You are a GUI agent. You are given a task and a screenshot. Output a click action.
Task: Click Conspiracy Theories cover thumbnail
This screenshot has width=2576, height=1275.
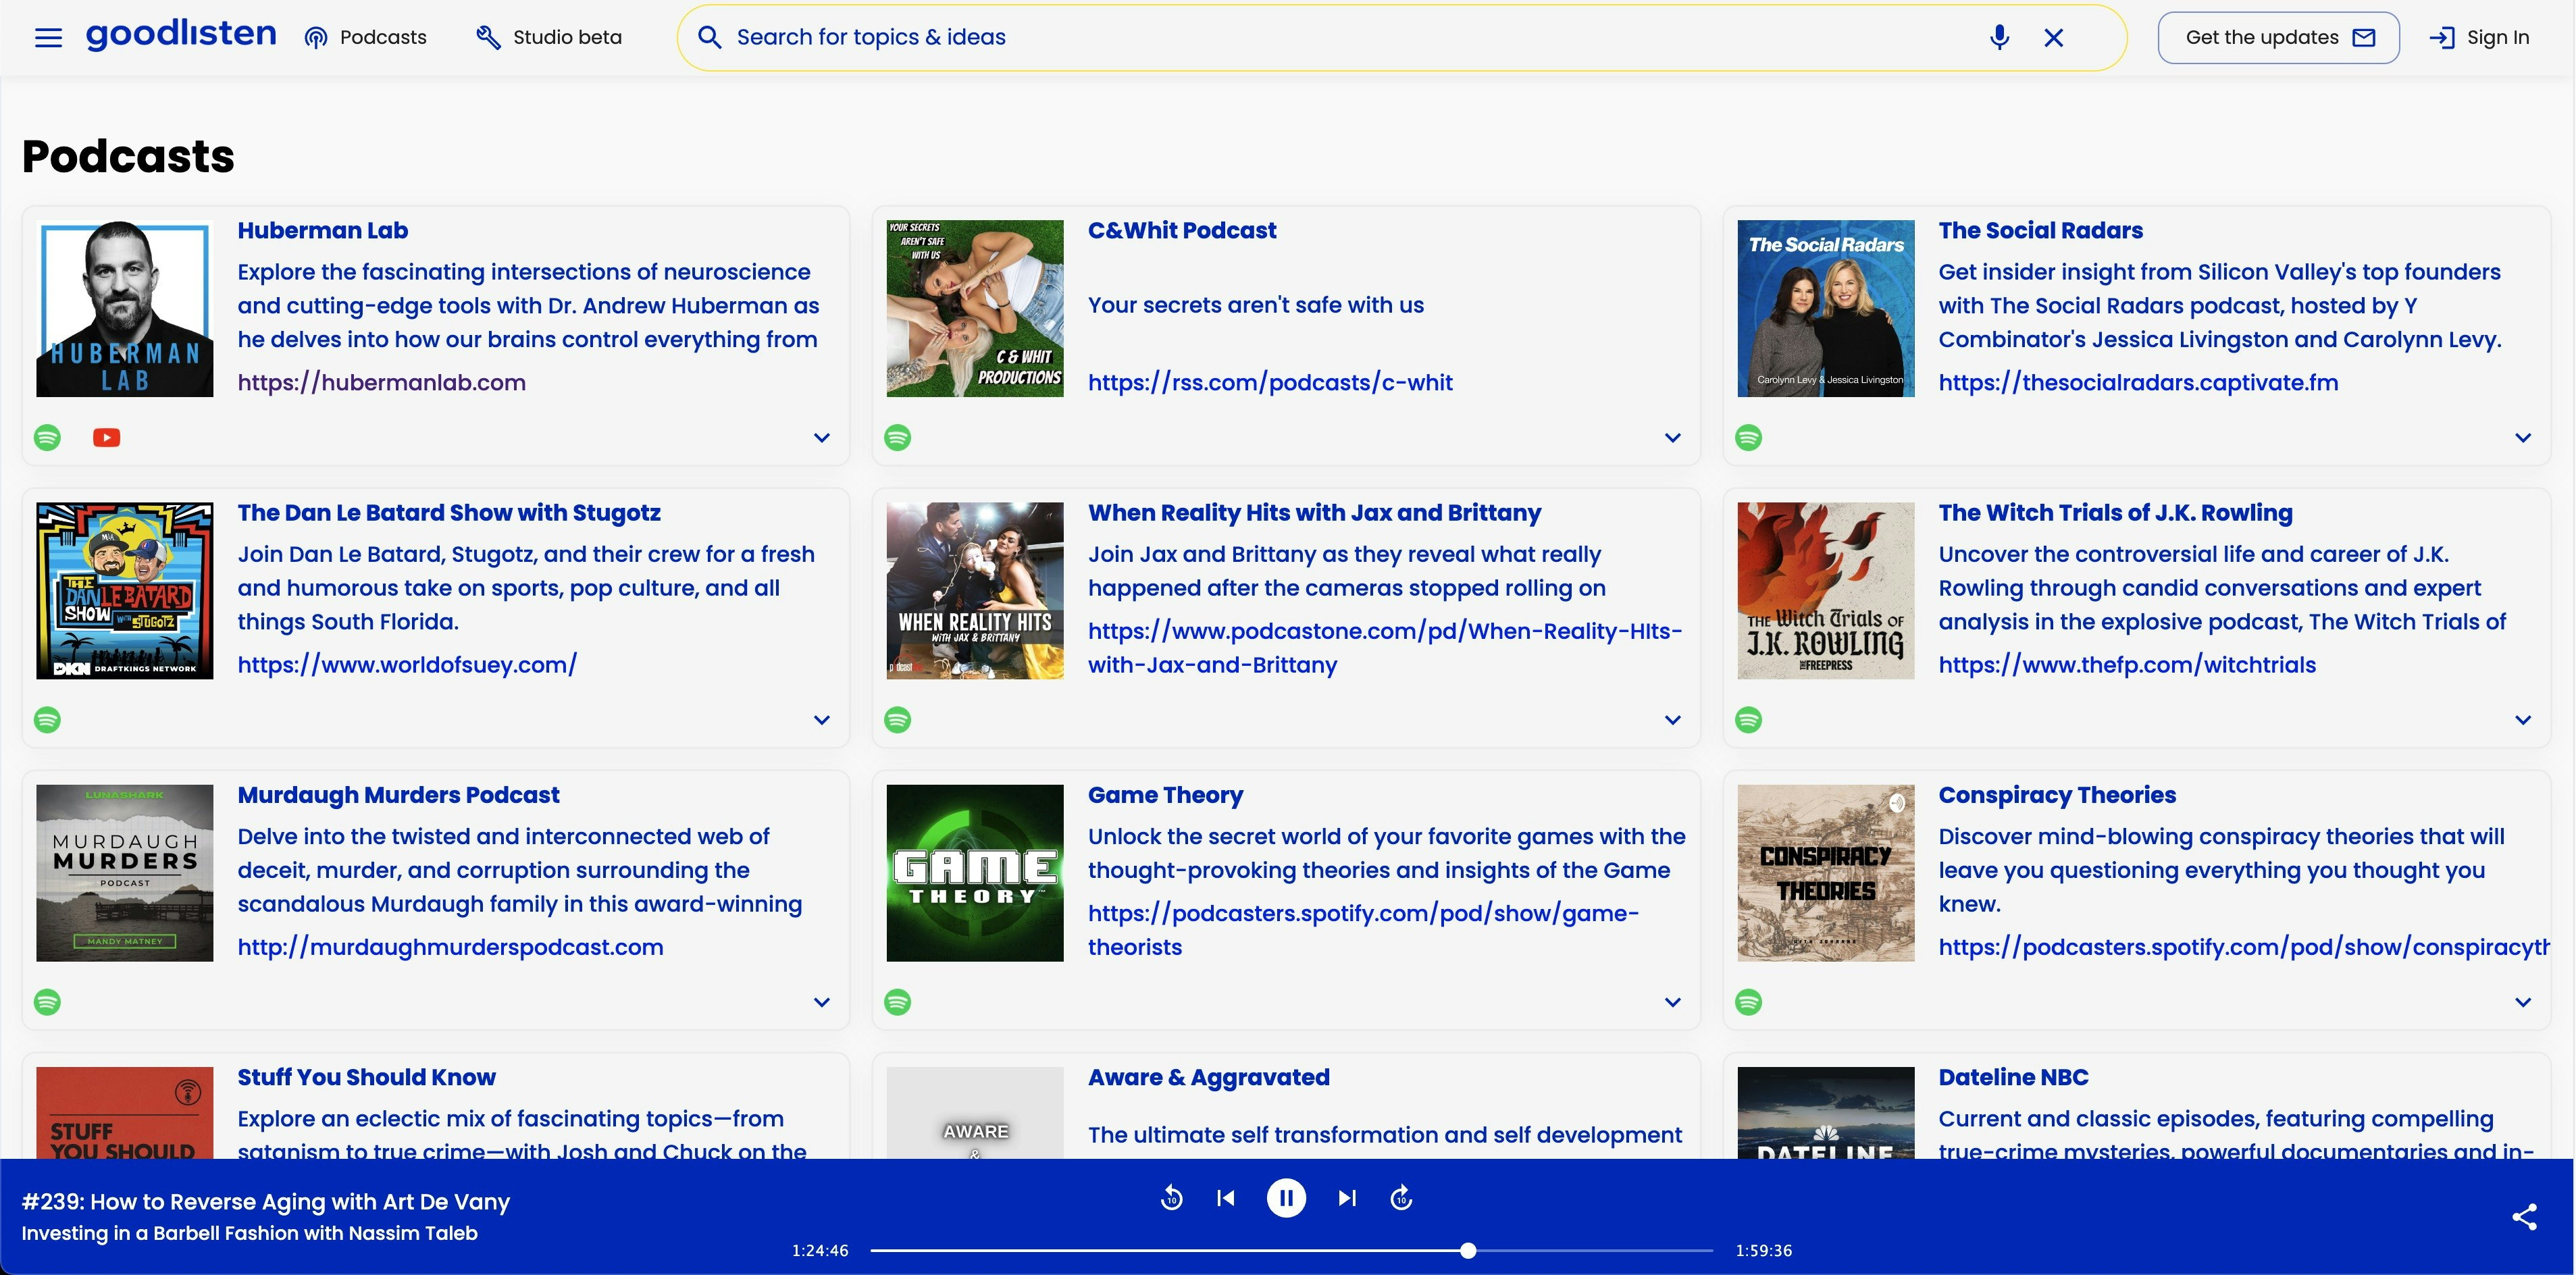pyautogui.click(x=1825, y=872)
